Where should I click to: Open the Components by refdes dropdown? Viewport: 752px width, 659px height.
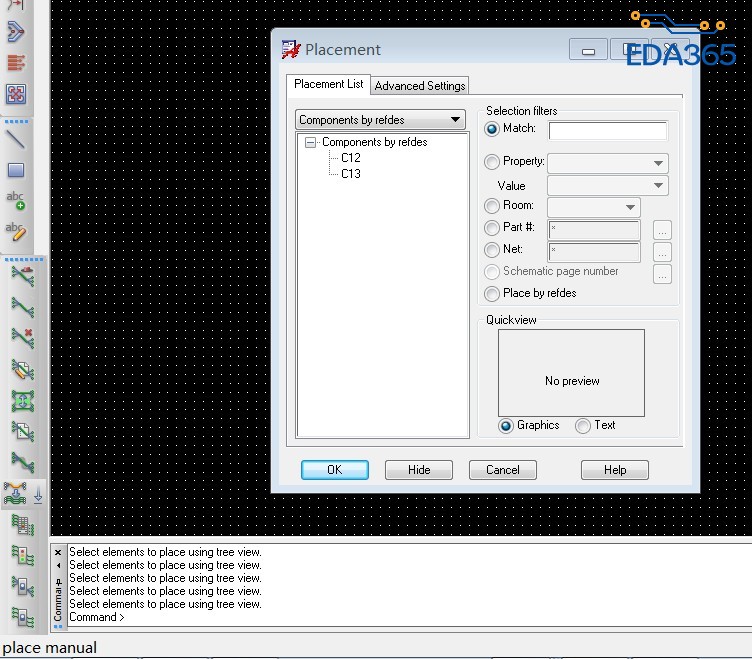tap(380, 119)
